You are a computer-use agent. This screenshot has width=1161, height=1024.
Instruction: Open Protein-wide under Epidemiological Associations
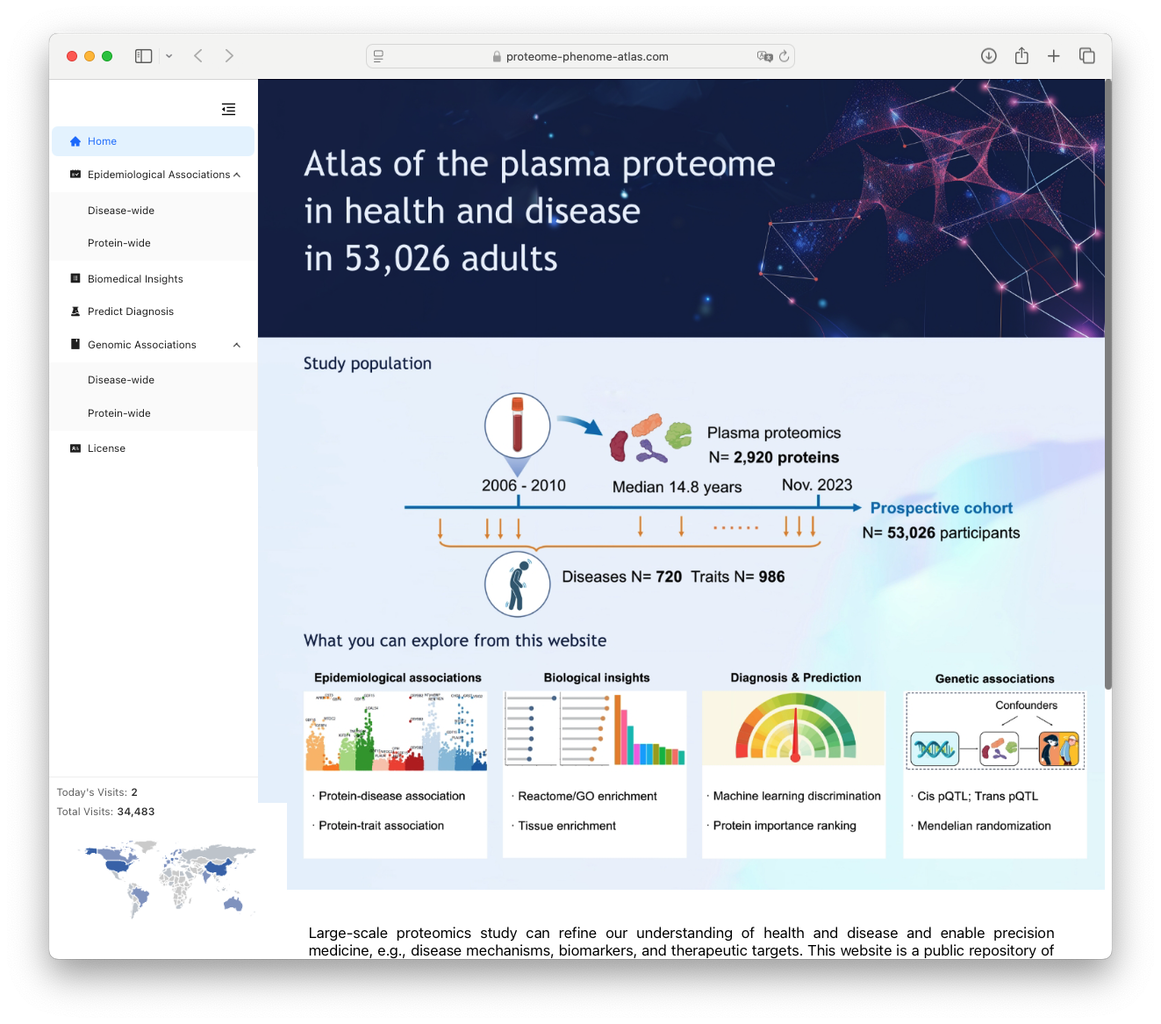(118, 243)
